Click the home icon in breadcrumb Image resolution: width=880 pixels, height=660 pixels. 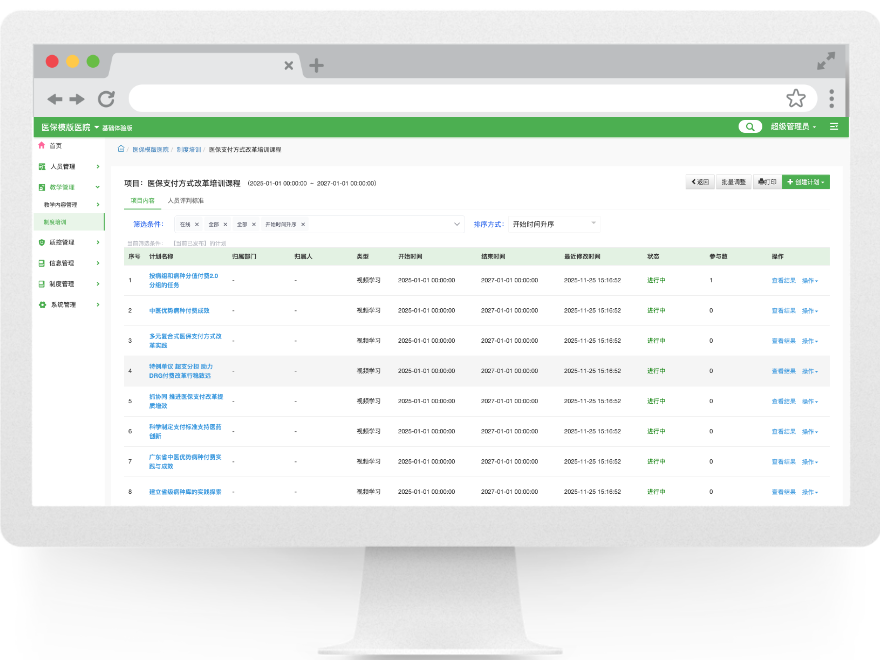coord(121,149)
